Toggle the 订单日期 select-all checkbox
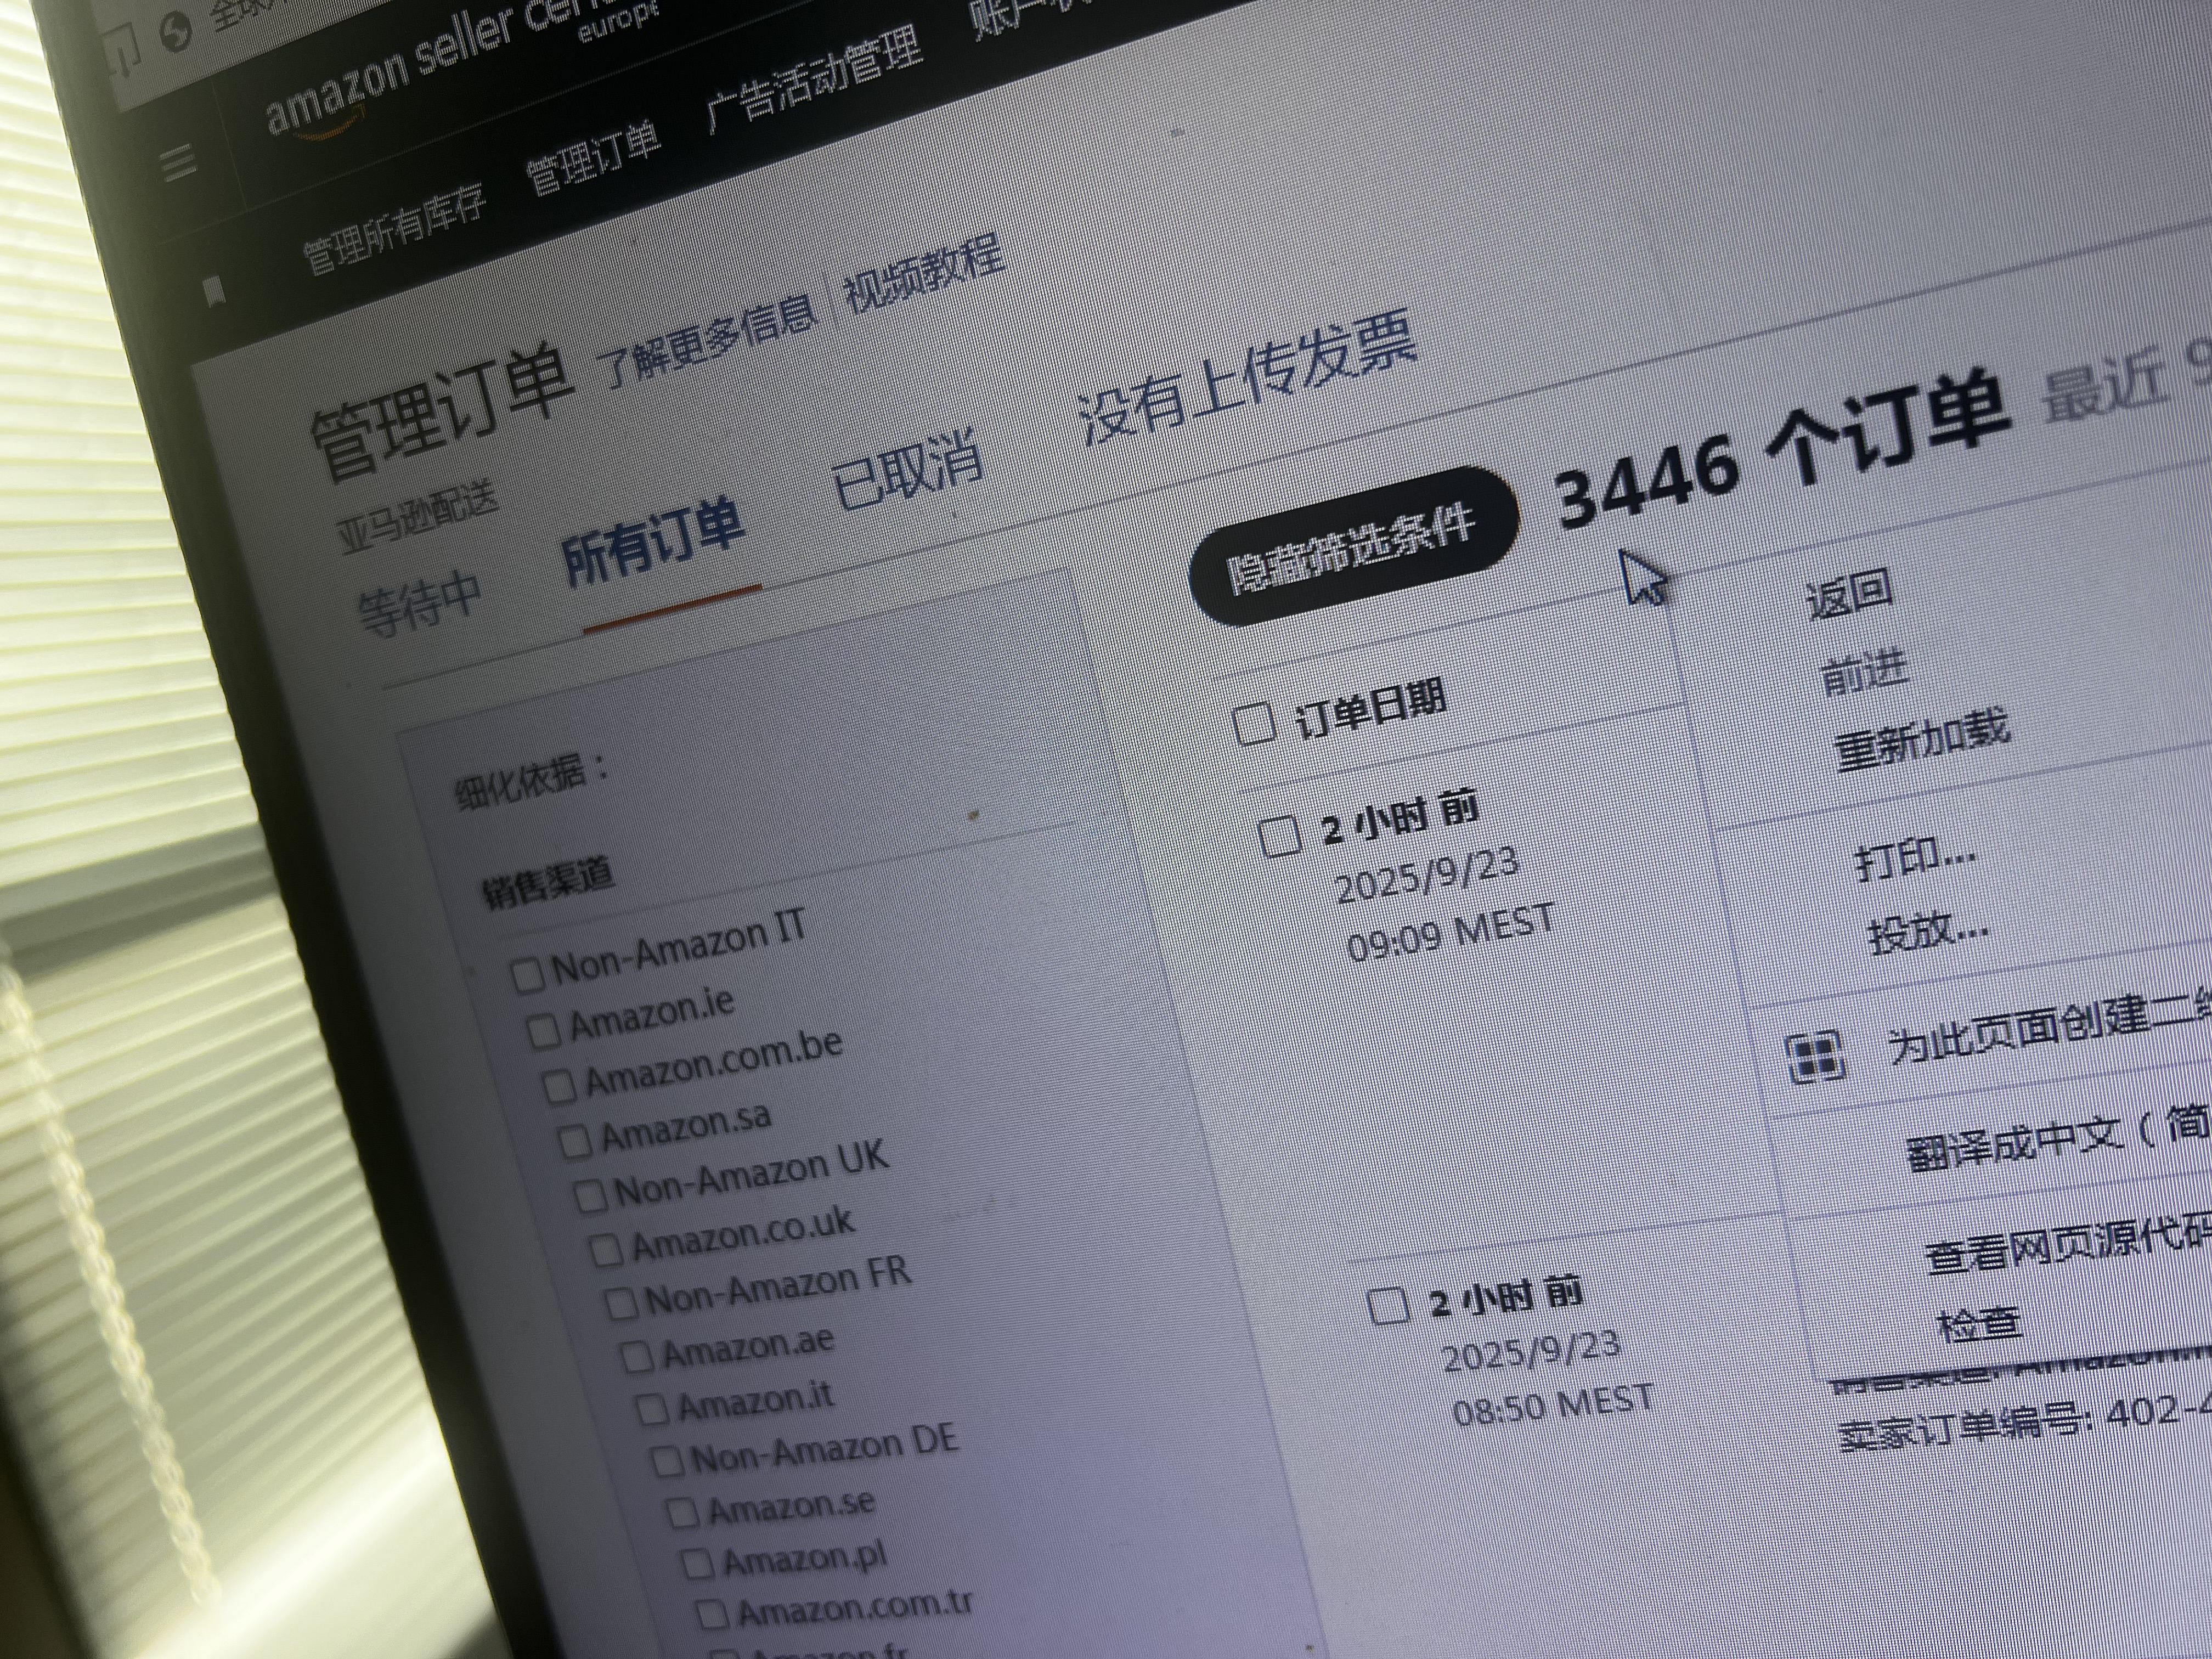2212x1659 pixels. [x=1254, y=723]
